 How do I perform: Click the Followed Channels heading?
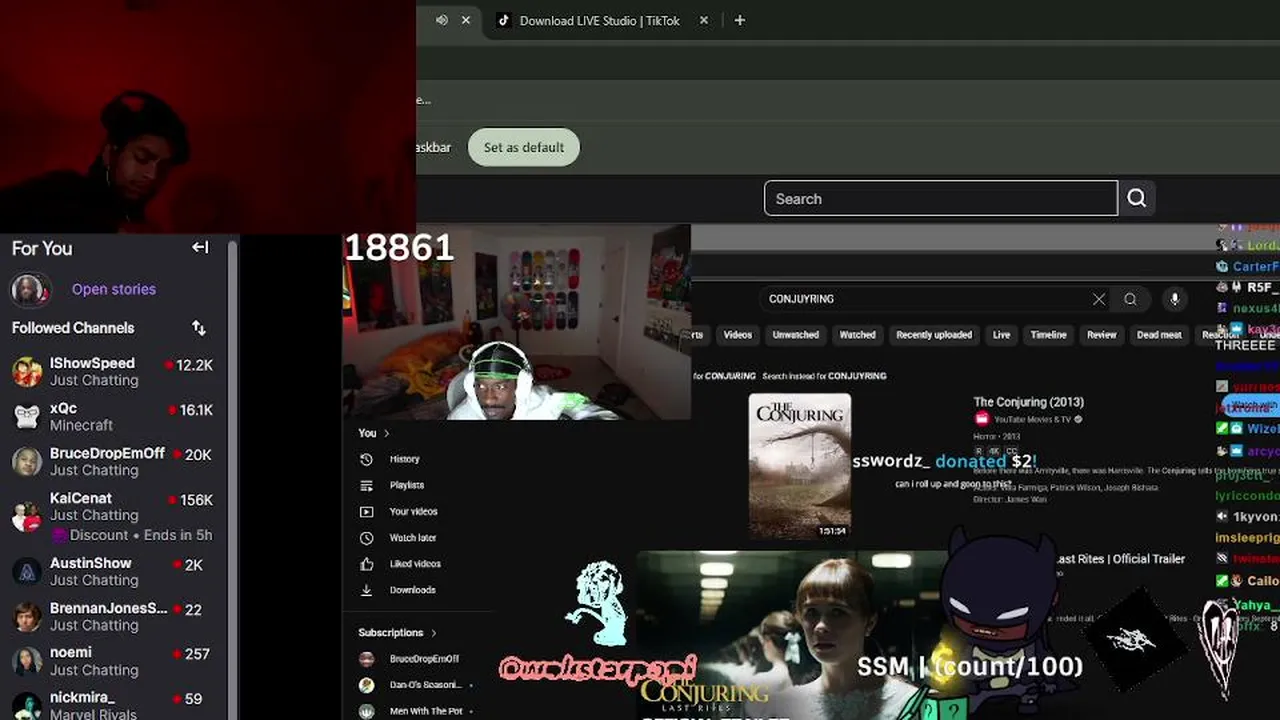(x=73, y=328)
